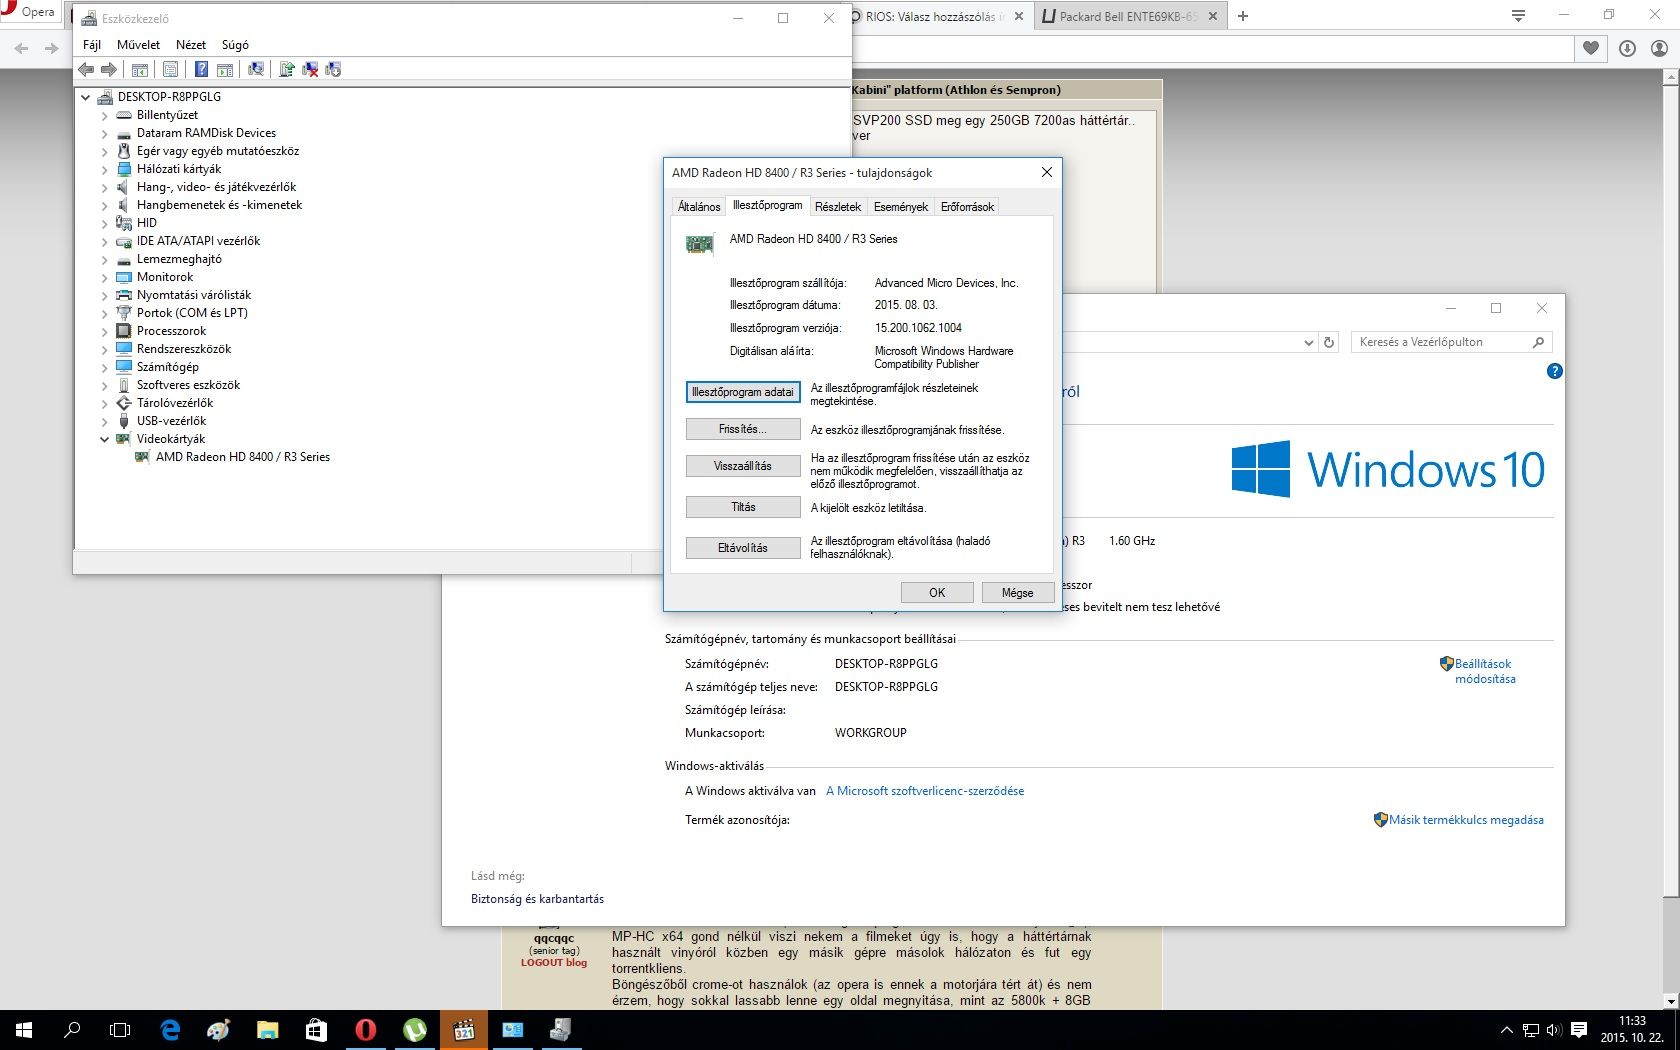1680x1050 pixels.
Task: Click the Tiltás button
Action: (743, 507)
